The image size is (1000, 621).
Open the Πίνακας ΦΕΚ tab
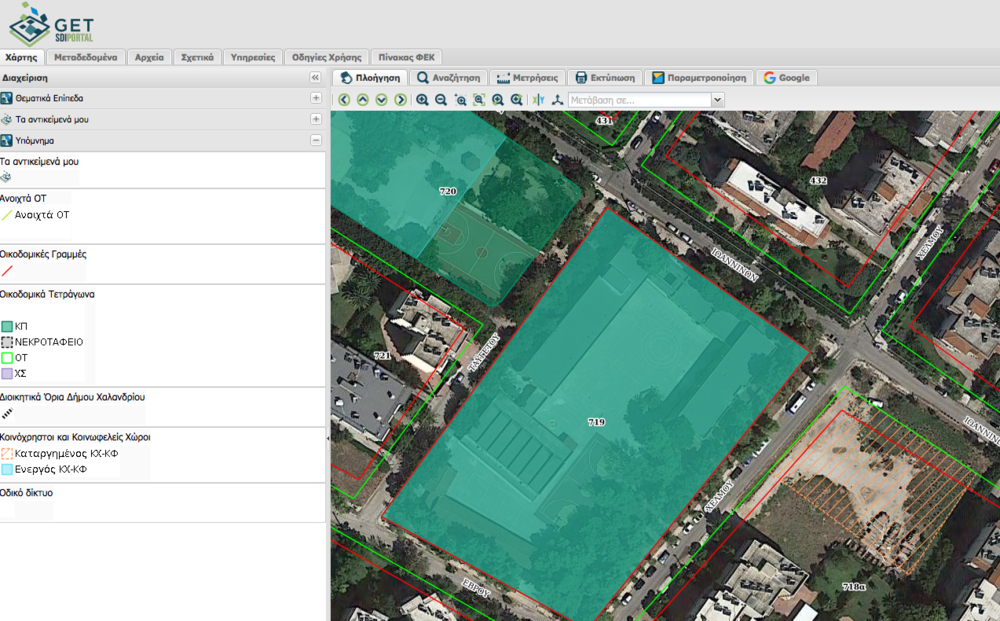coord(406,57)
